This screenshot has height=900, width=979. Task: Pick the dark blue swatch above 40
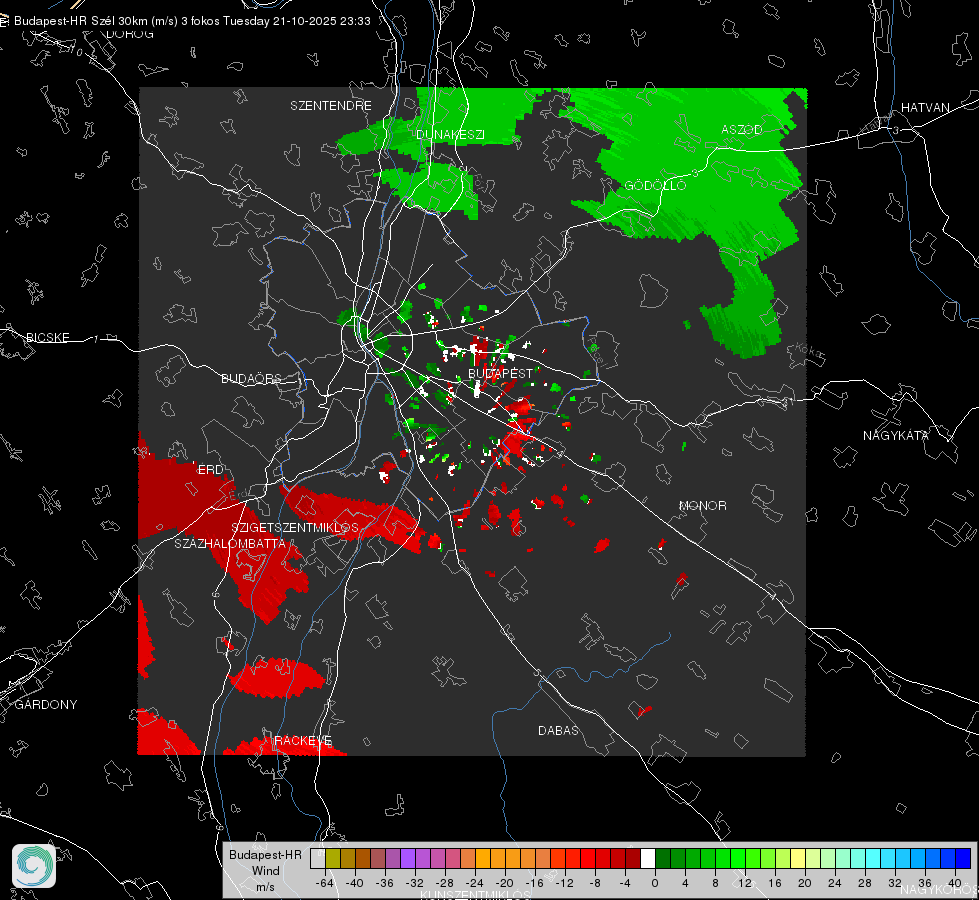963,858
